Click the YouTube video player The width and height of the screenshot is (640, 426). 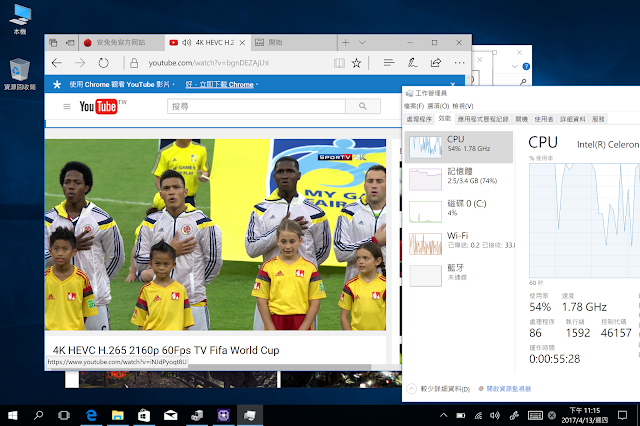[x=215, y=235]
